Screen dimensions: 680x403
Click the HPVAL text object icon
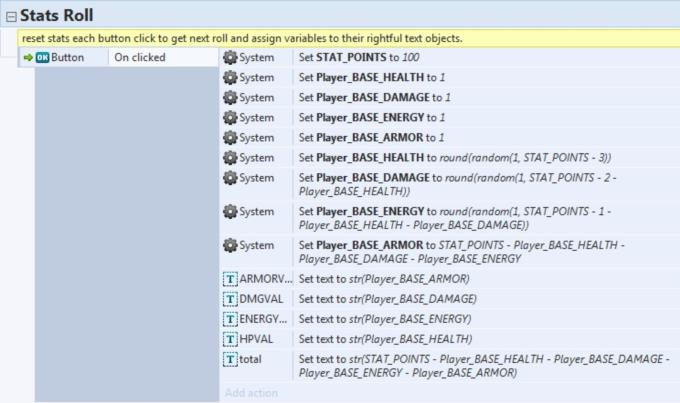coord(230,338)
